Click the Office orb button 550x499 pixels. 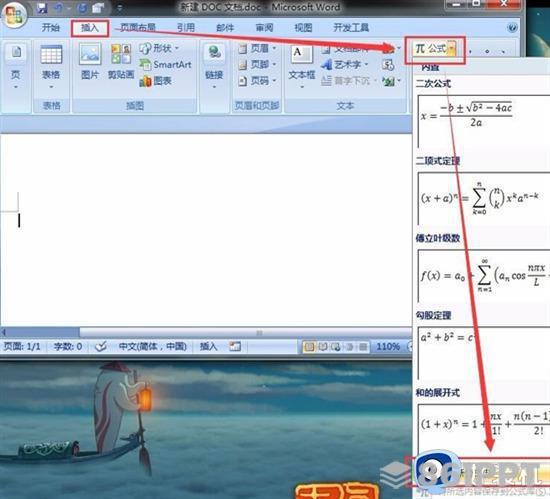14,15
